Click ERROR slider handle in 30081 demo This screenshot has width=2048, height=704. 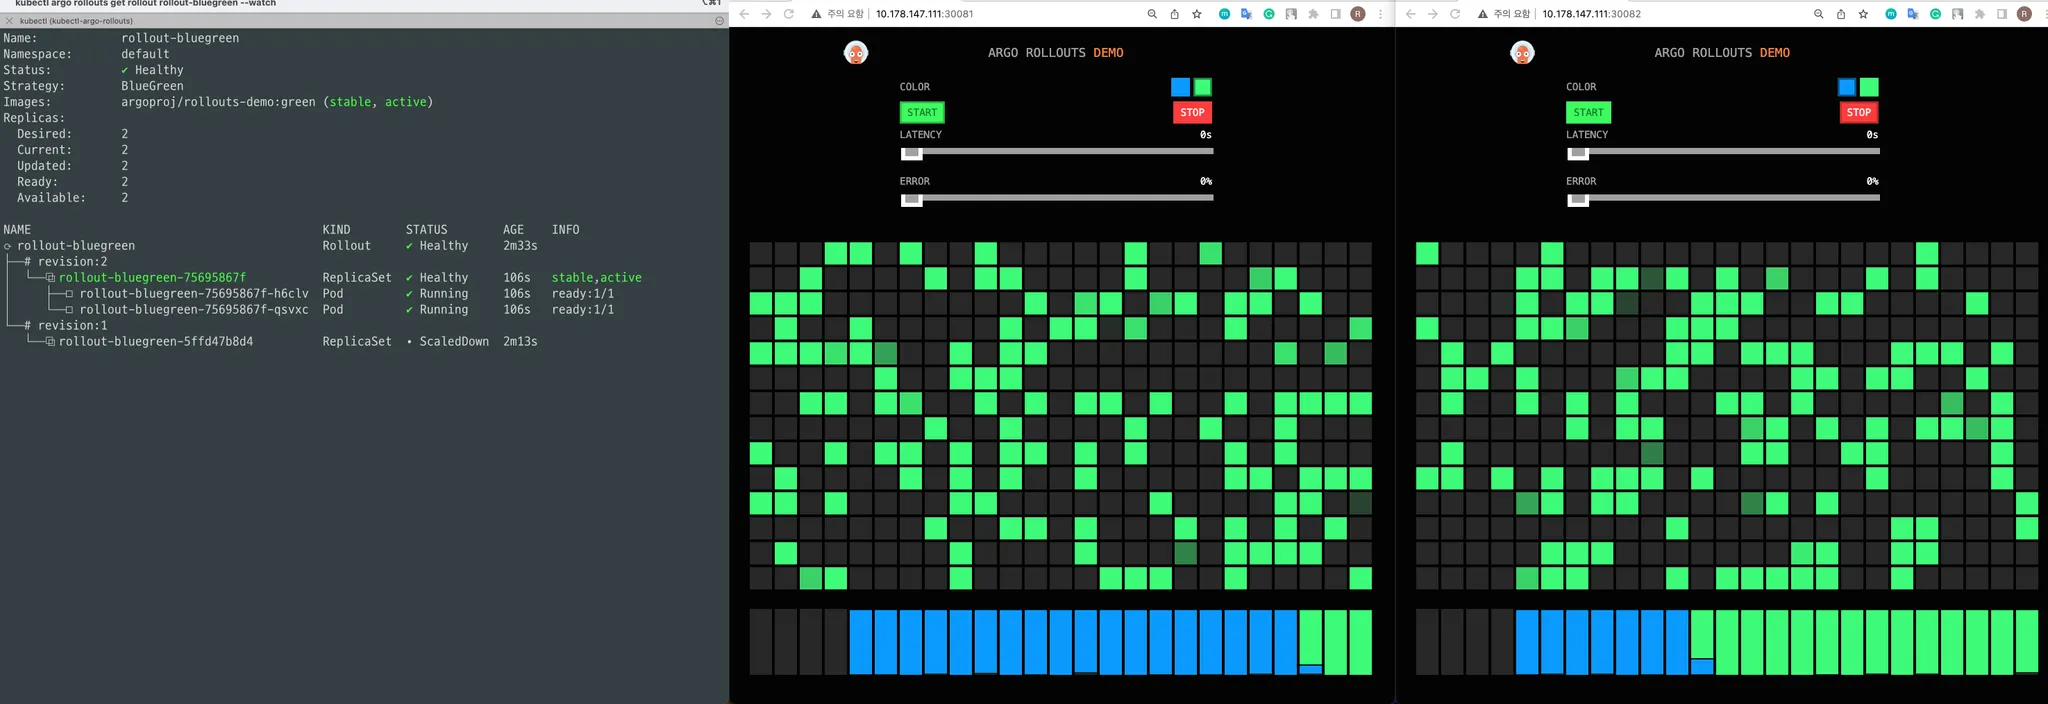(x=911, y=199)
